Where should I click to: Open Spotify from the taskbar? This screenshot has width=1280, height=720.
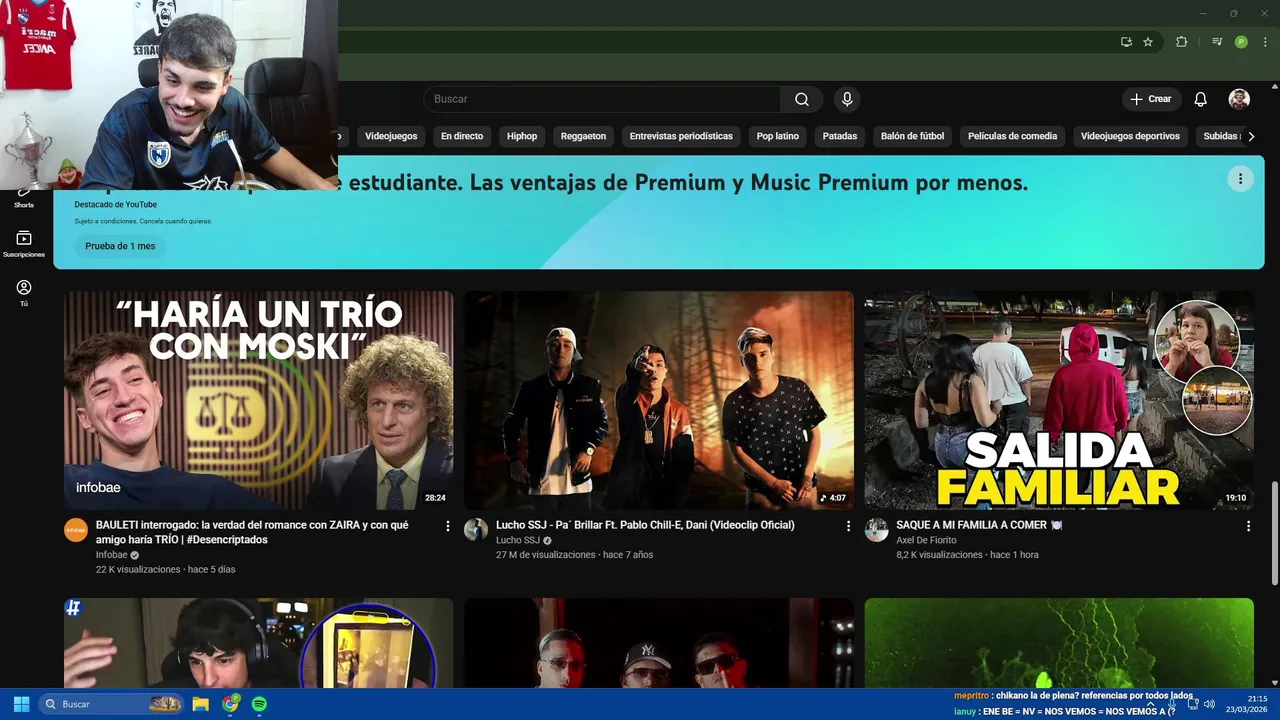click(259, 704)
